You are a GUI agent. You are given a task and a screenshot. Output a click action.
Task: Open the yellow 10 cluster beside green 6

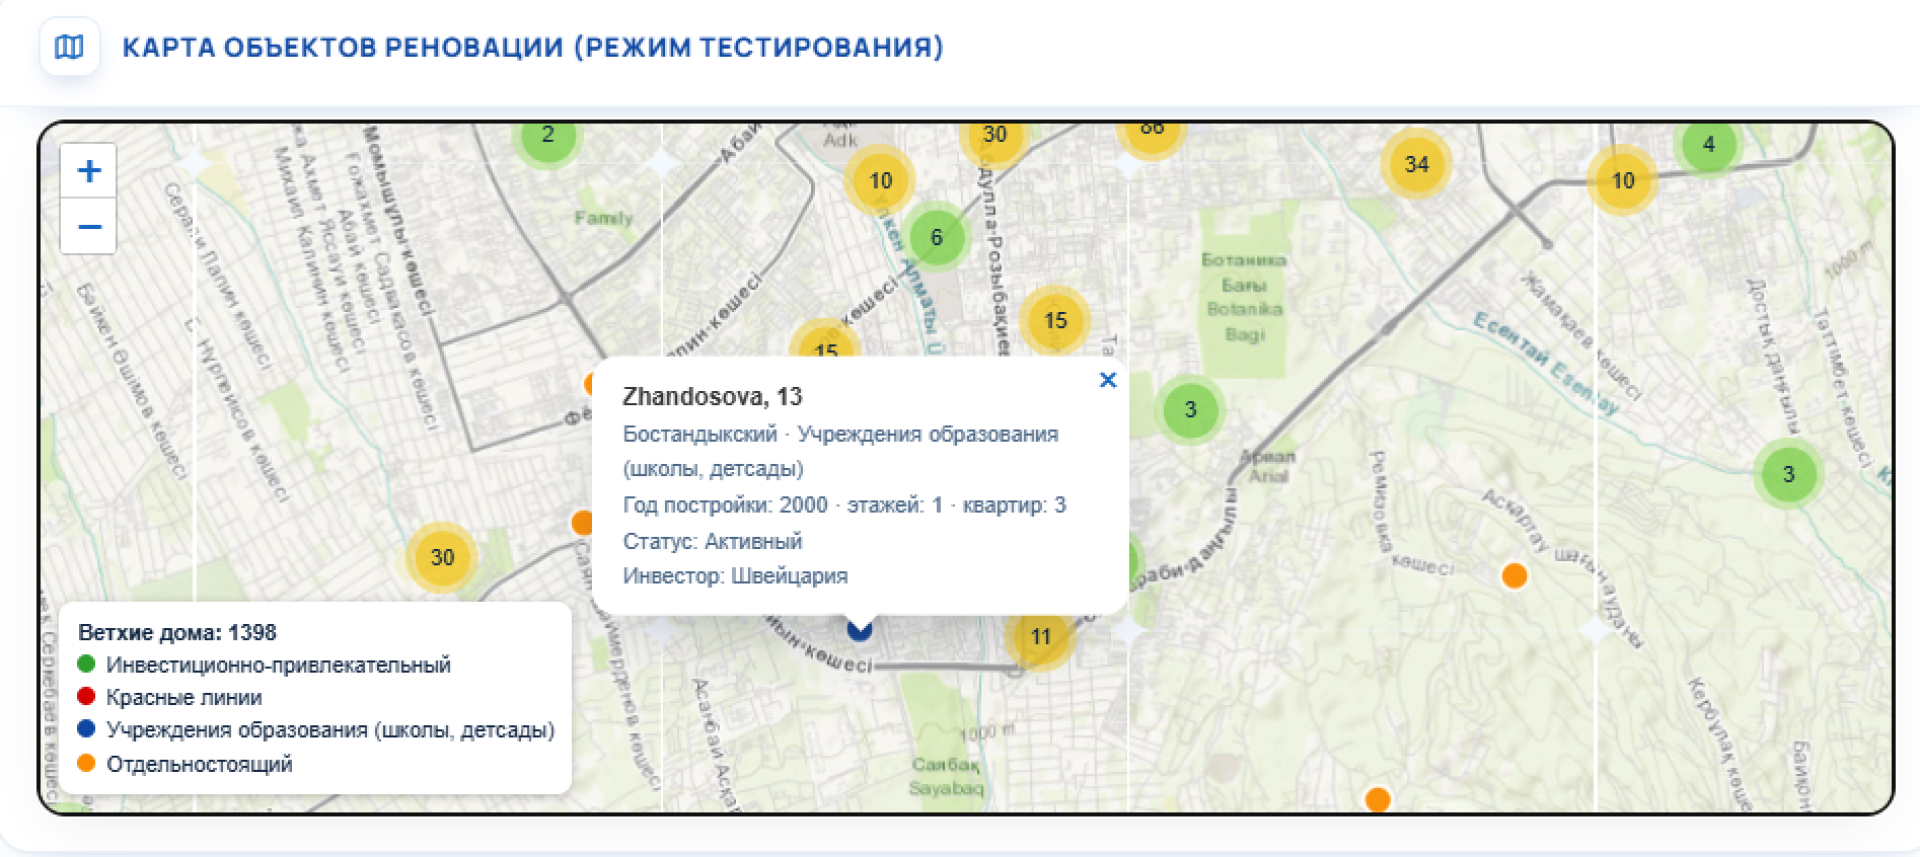click(x=880, y=181)
